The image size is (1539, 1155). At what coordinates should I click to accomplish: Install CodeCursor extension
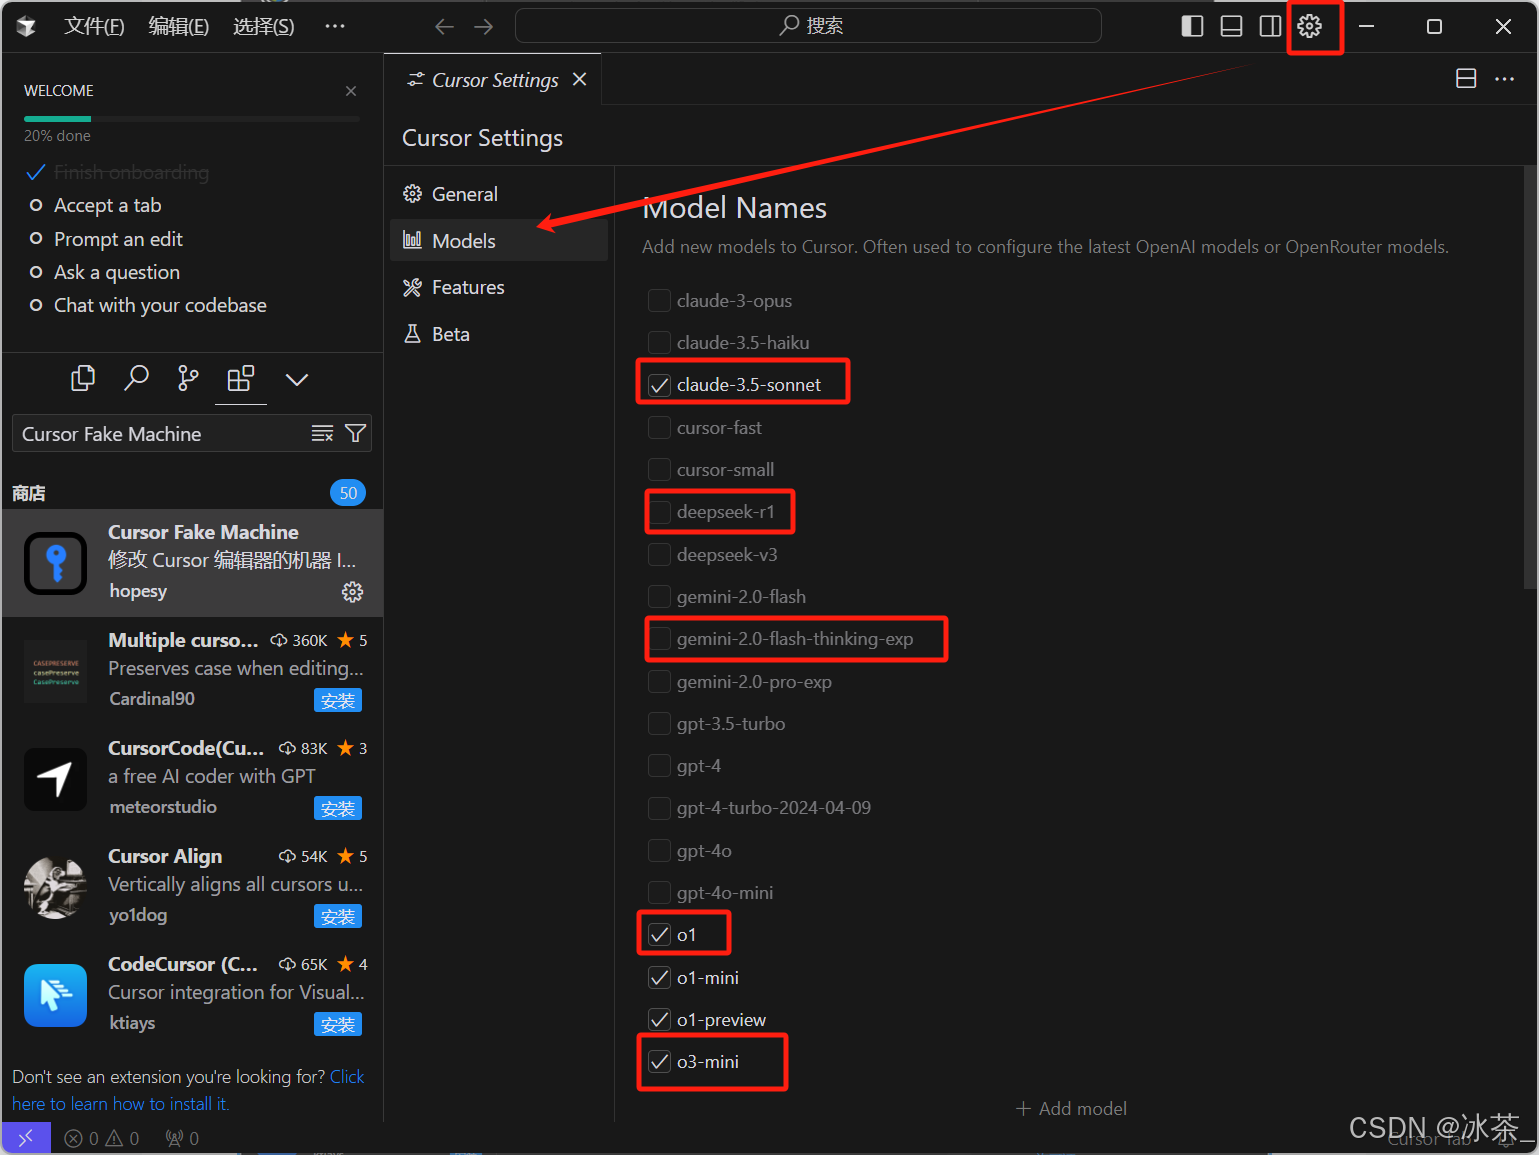338,1024
